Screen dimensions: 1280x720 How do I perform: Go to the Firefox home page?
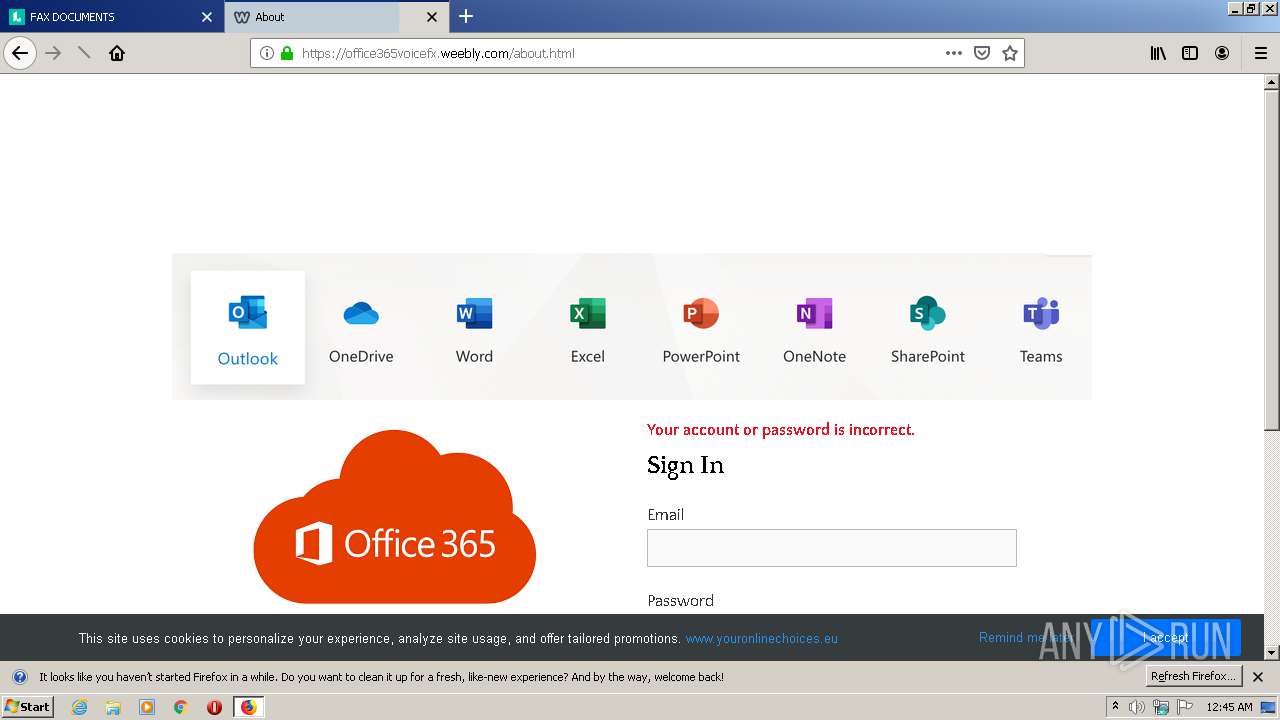(117, 53)
